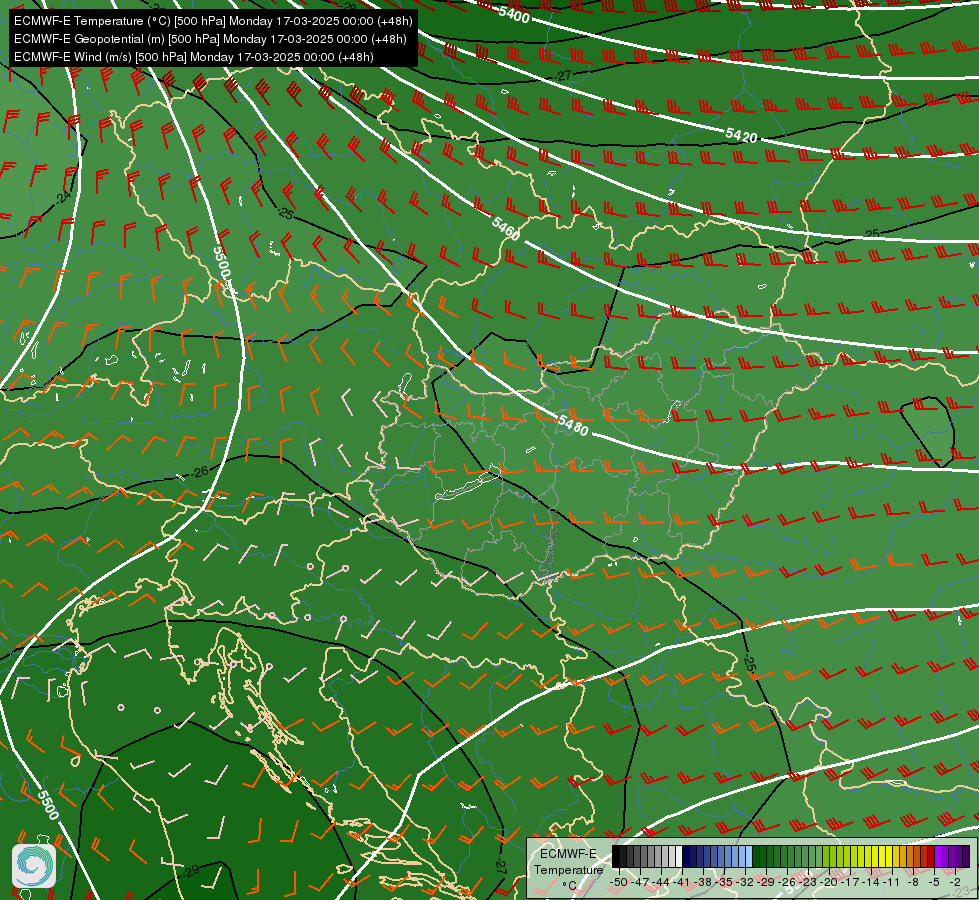This screenshot has height=900, width=979.
Task: Pick the black -50 swatch in the legend
Action: (616, 856)
